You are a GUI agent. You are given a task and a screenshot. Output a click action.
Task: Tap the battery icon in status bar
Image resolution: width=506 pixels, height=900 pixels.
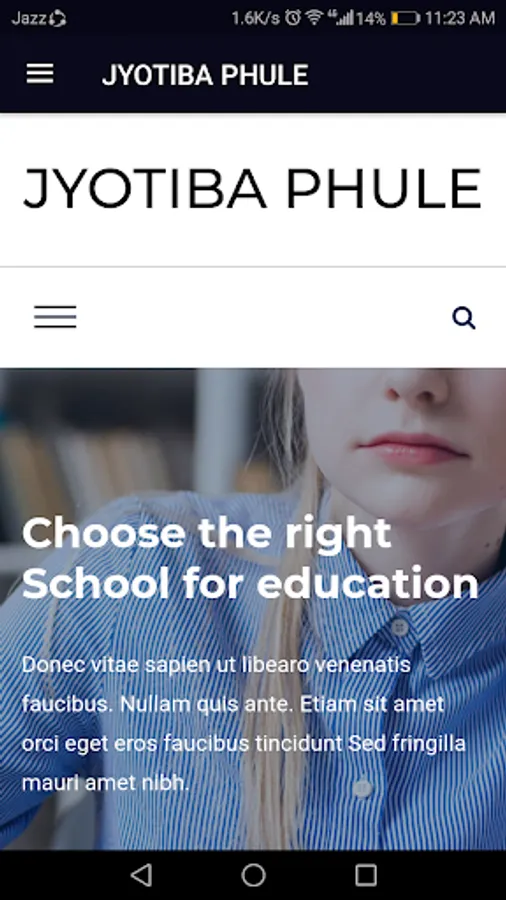click(406, 19)
